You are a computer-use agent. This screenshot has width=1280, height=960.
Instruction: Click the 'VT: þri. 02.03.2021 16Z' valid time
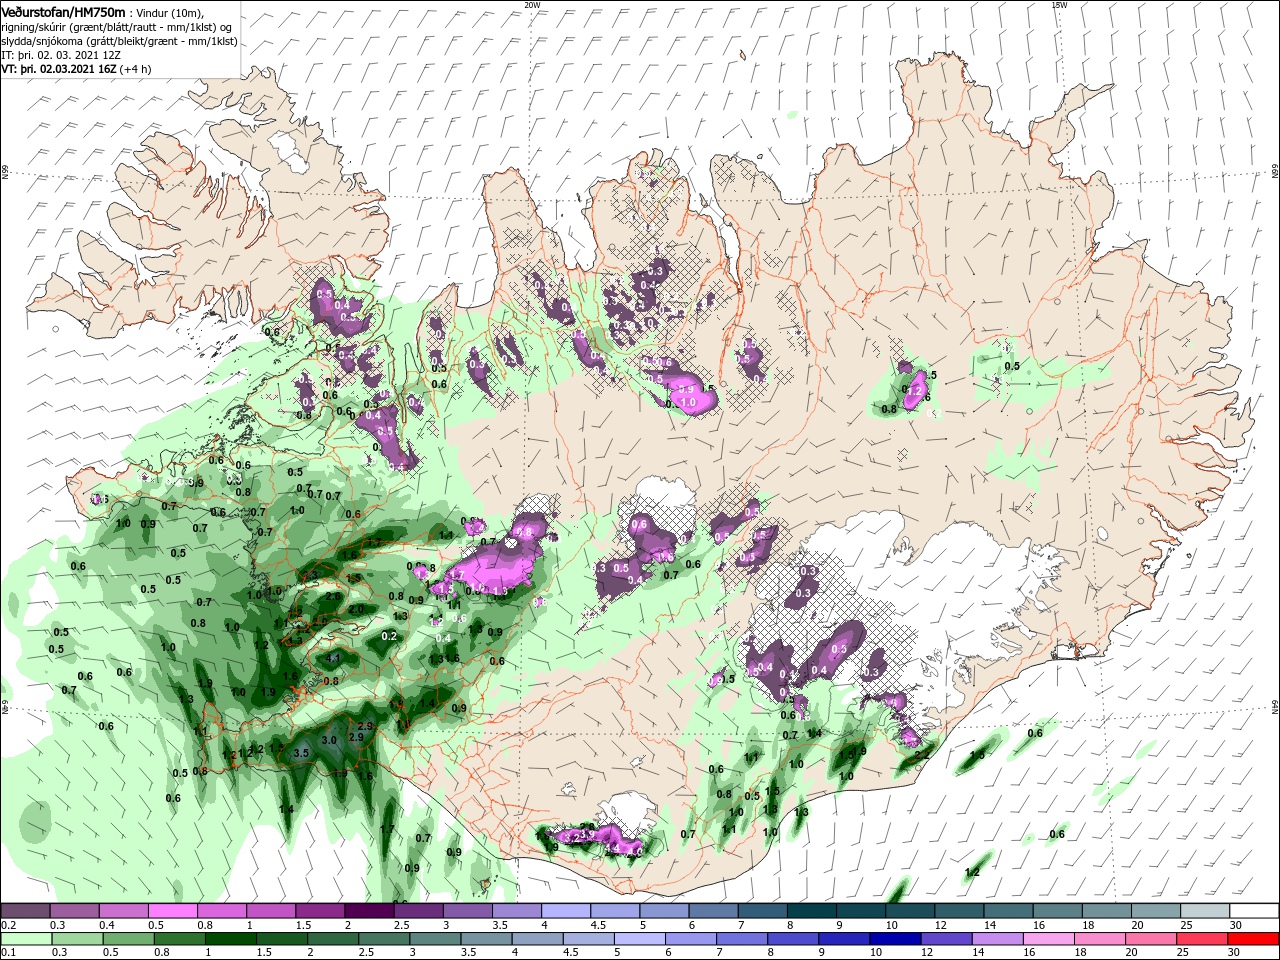(59, 69)
